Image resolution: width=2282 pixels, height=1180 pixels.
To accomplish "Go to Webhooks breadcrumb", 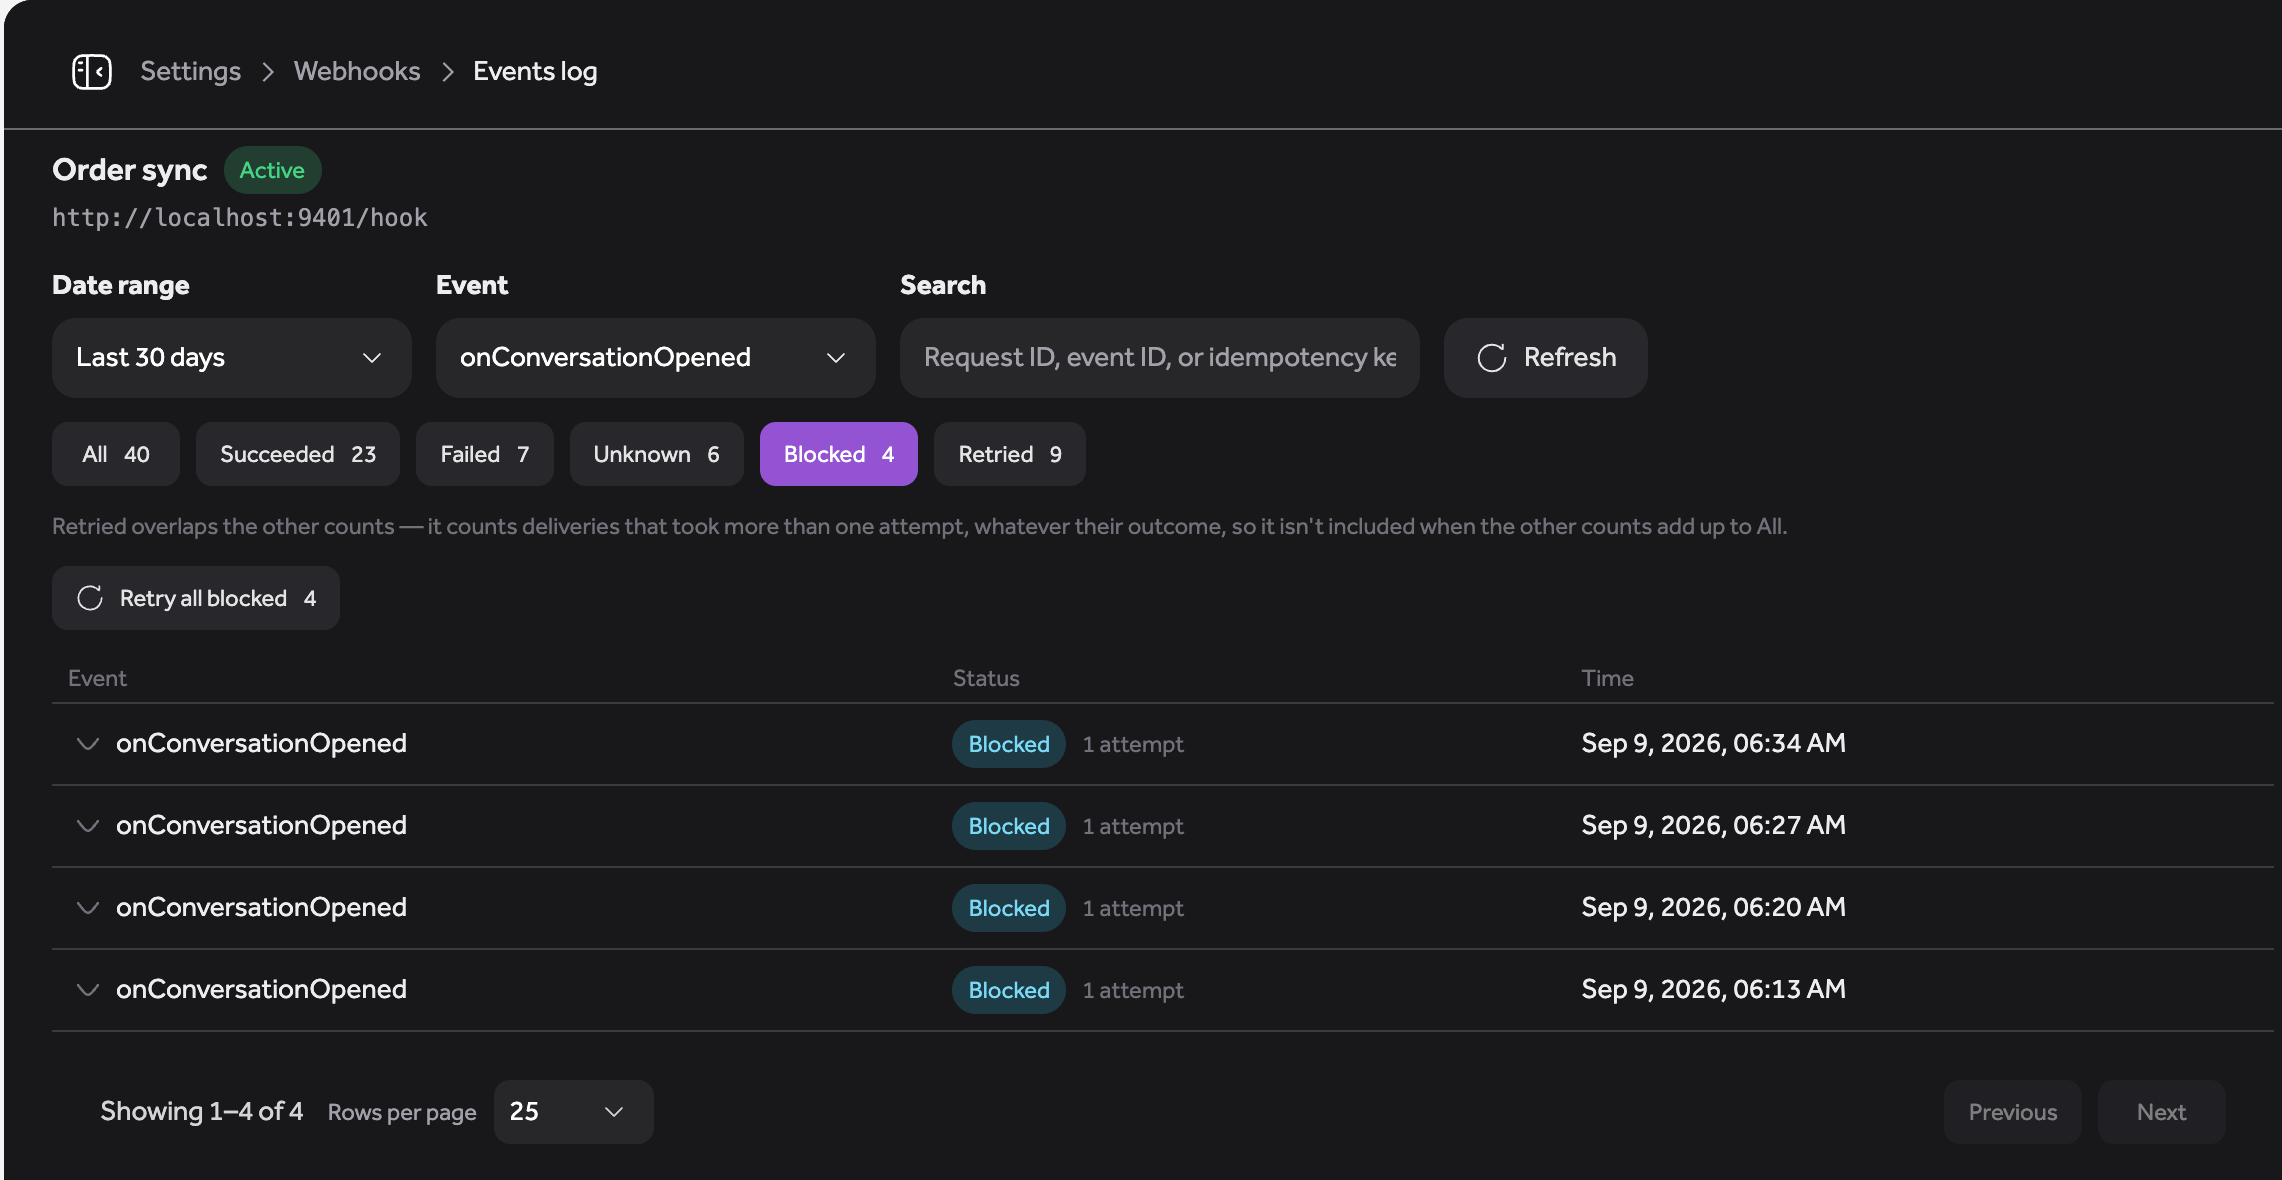I will point(357,72).
